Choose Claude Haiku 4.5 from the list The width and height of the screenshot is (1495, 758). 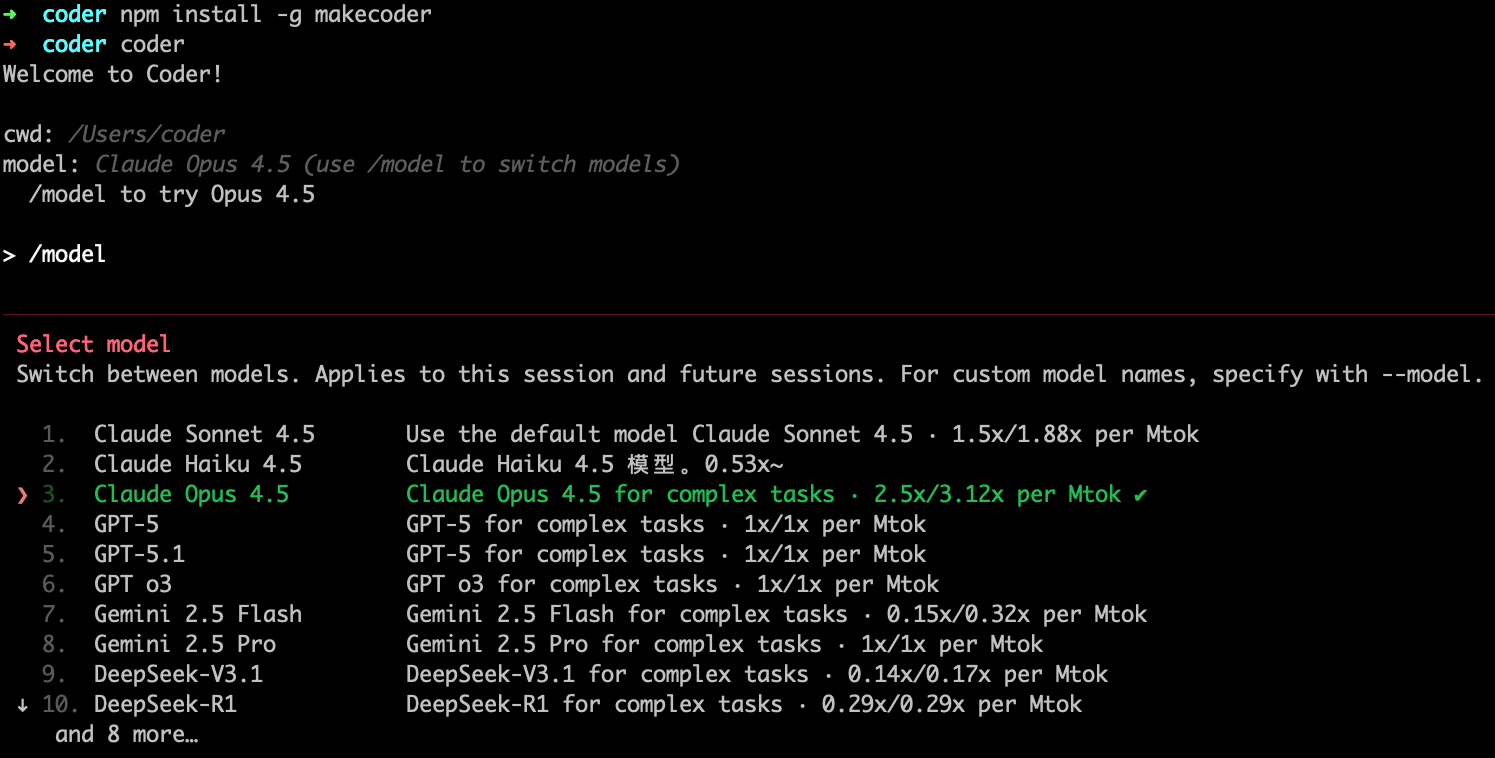point(197,465)
